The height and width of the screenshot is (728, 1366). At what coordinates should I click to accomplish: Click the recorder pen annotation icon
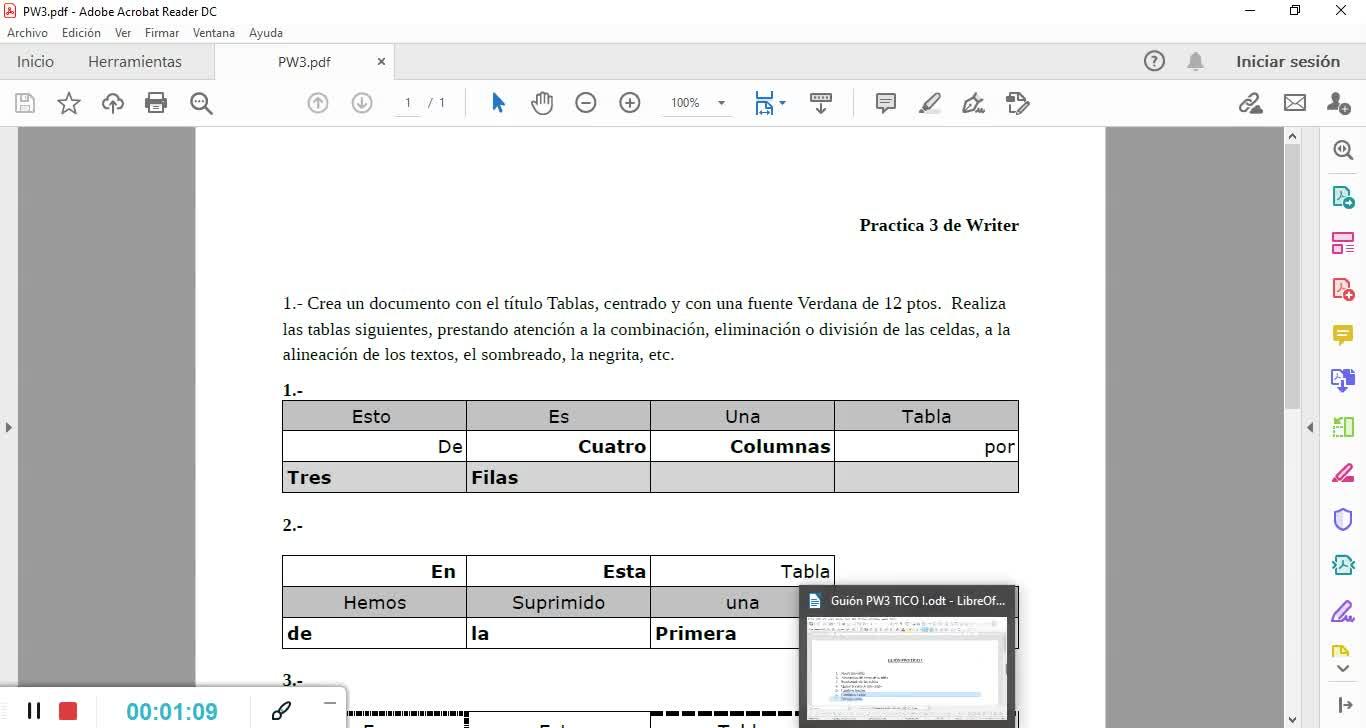281,711
